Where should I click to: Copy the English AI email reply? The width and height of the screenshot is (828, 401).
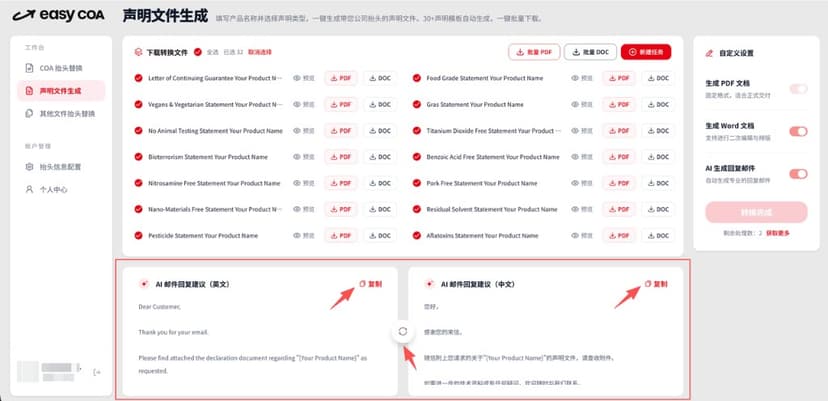coord(370,284)
